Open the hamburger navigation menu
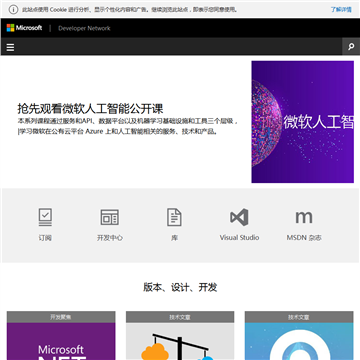Image resolution: width=360 pixels, height=360 pixels. [10, 48]
